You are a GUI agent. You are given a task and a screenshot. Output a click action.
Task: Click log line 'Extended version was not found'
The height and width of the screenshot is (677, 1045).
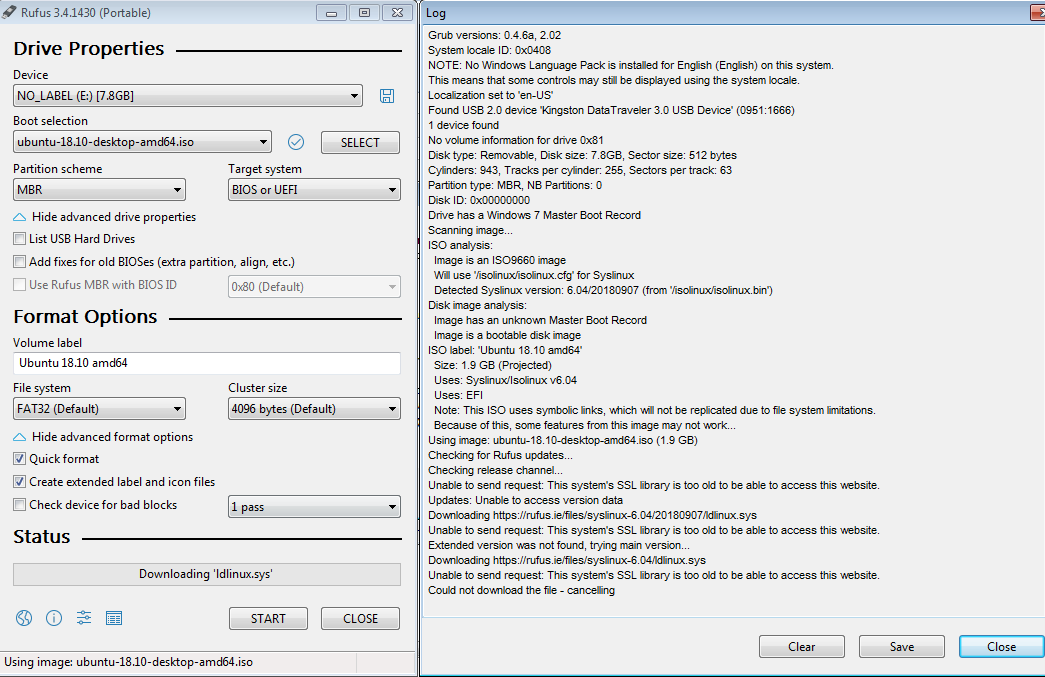point(558,545)
